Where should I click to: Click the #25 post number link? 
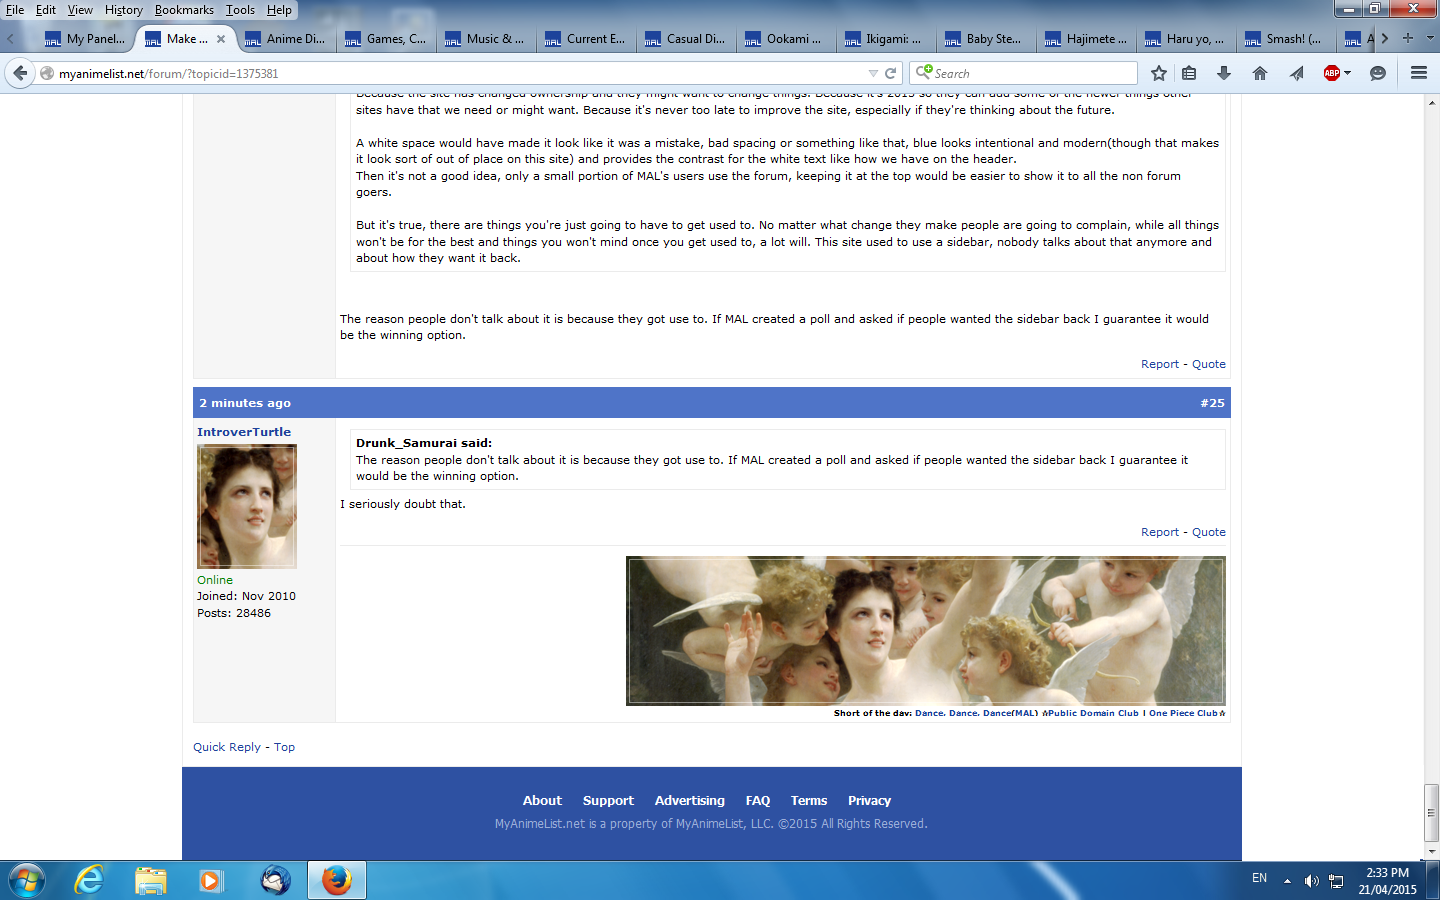pos(1212,403)
